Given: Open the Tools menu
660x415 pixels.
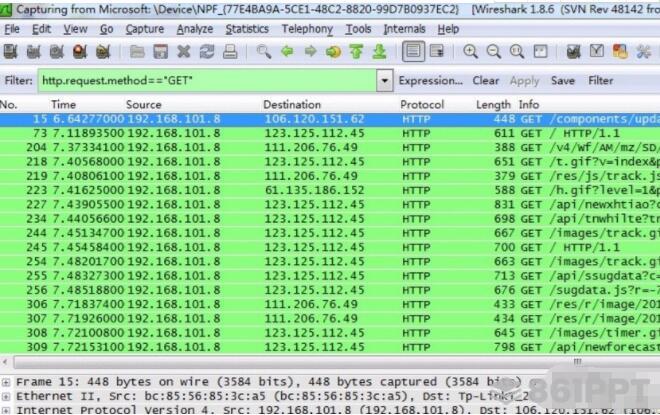Looking at the screenshot, I should click(x=358, y=29).
